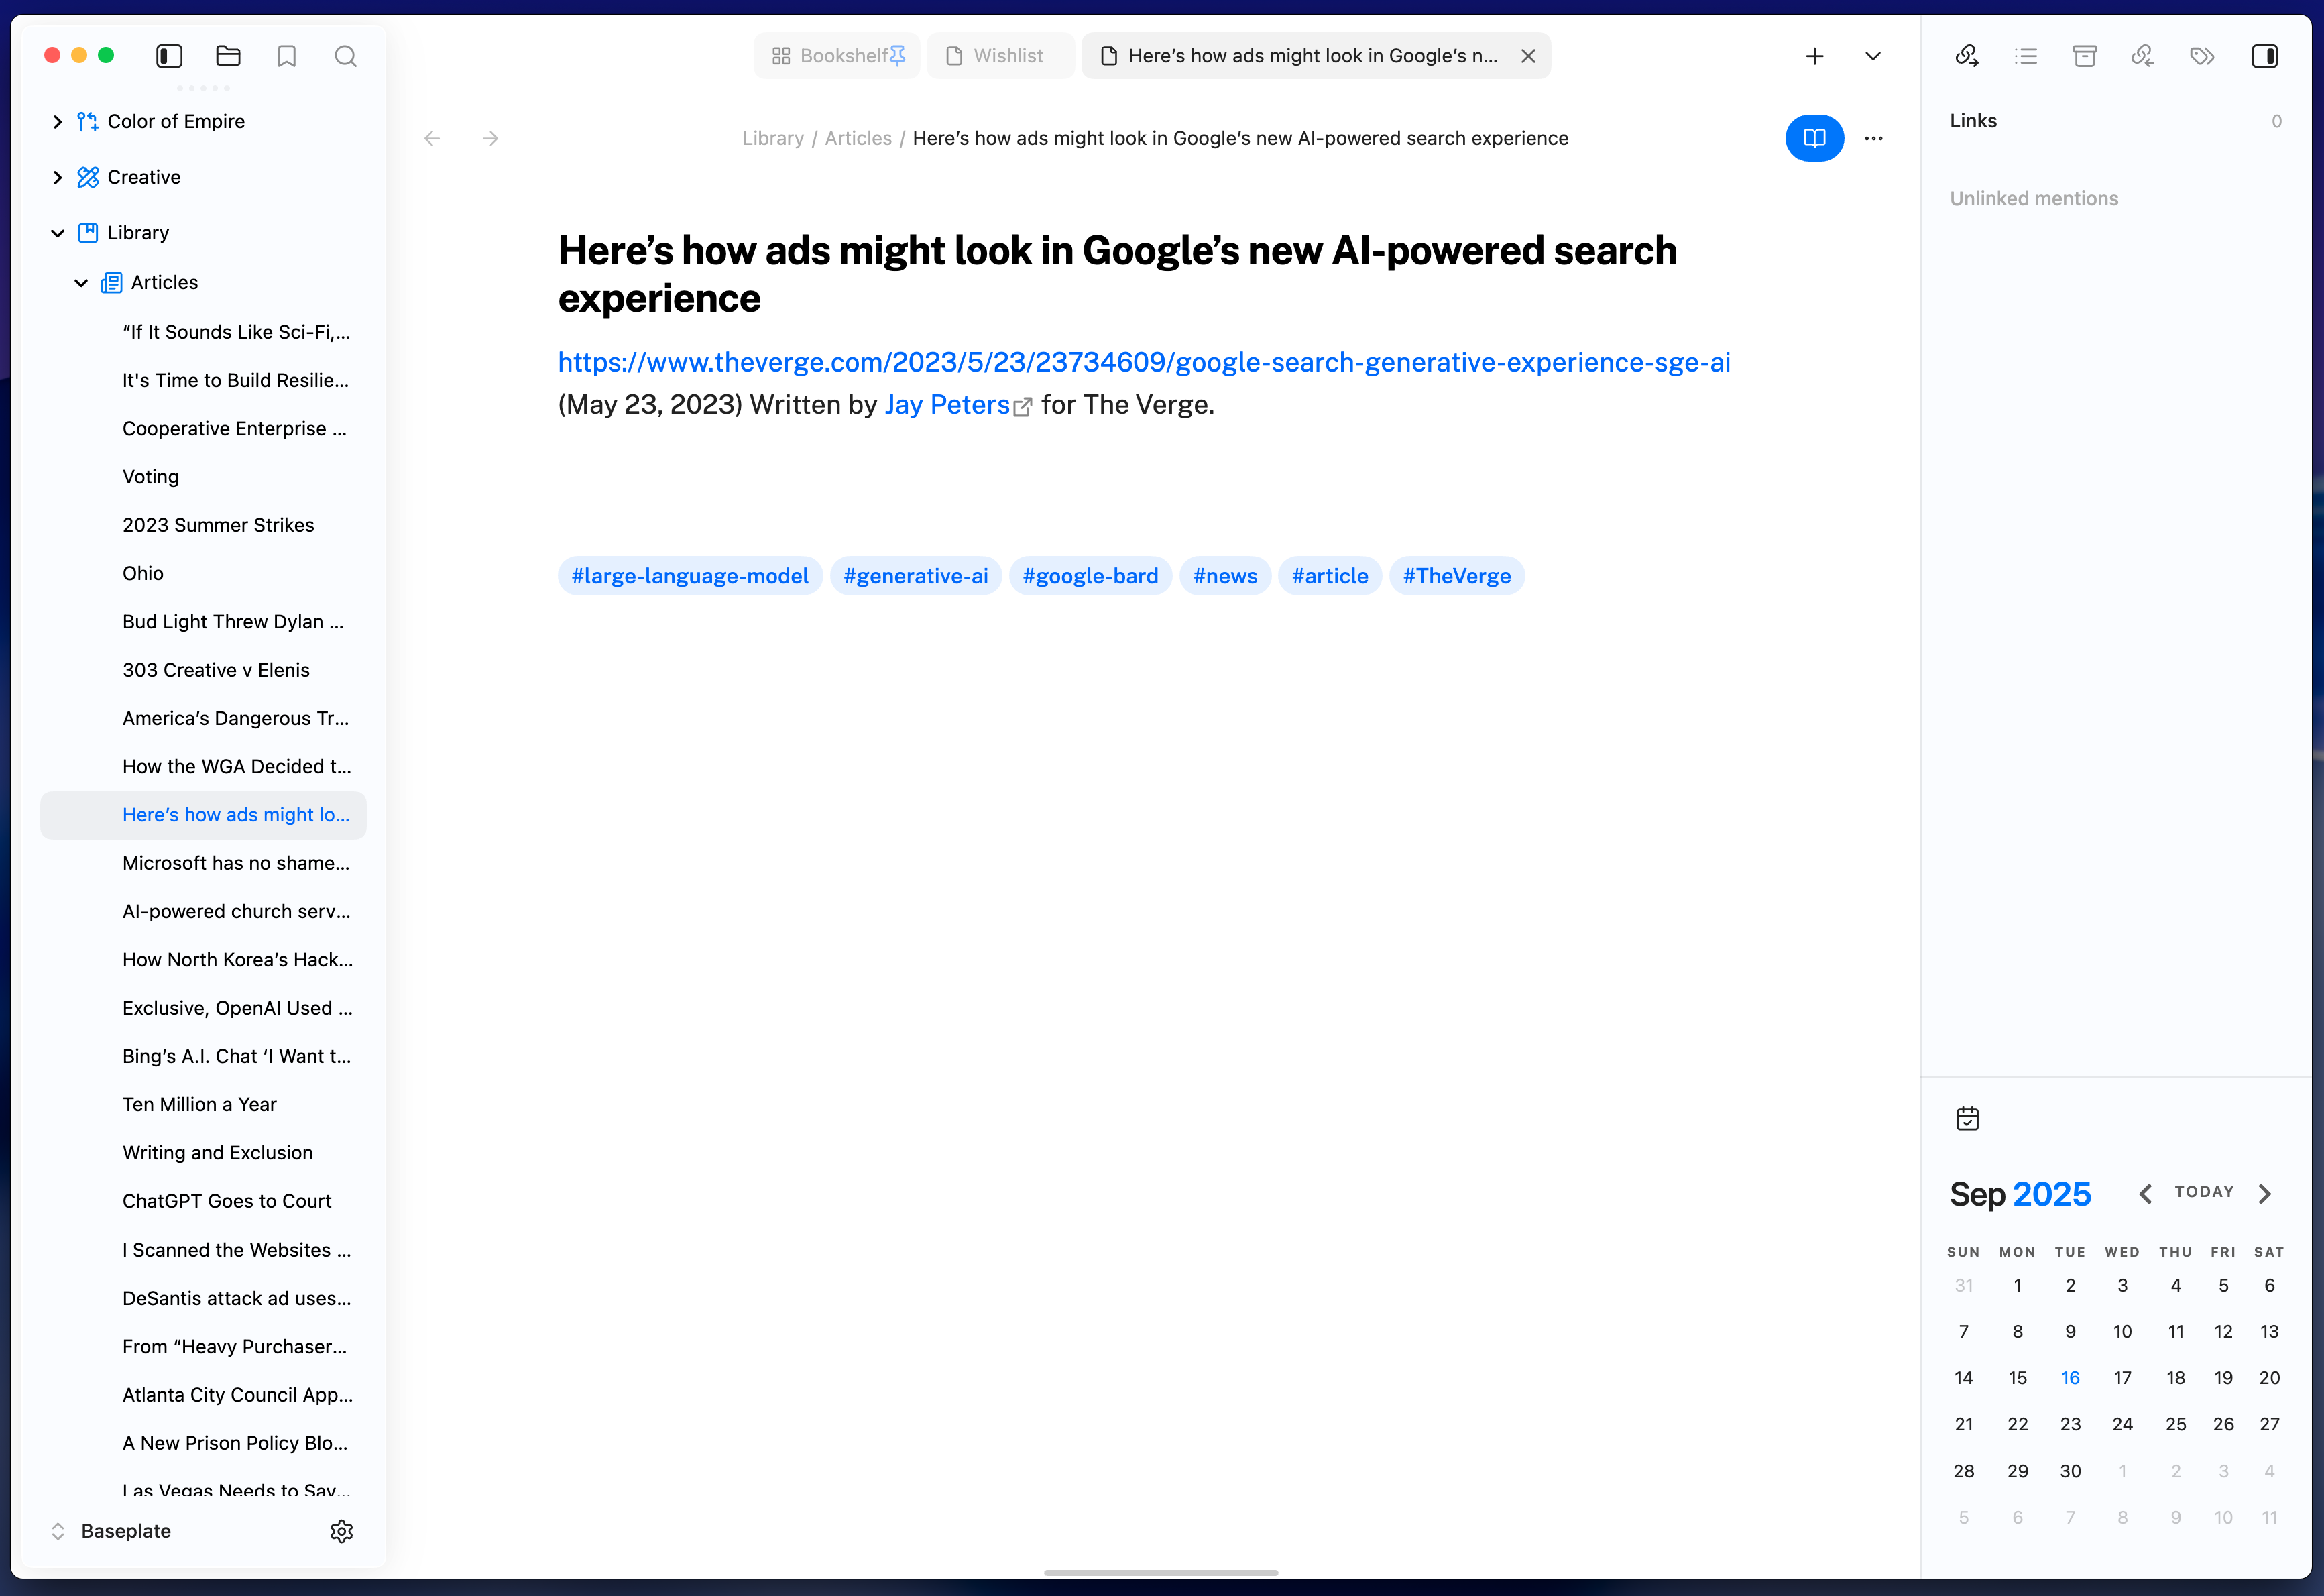Open bookmarks icon in sidebar header
The width and height of the screenshot is (2324, 1596).
[x=287, y=56]
